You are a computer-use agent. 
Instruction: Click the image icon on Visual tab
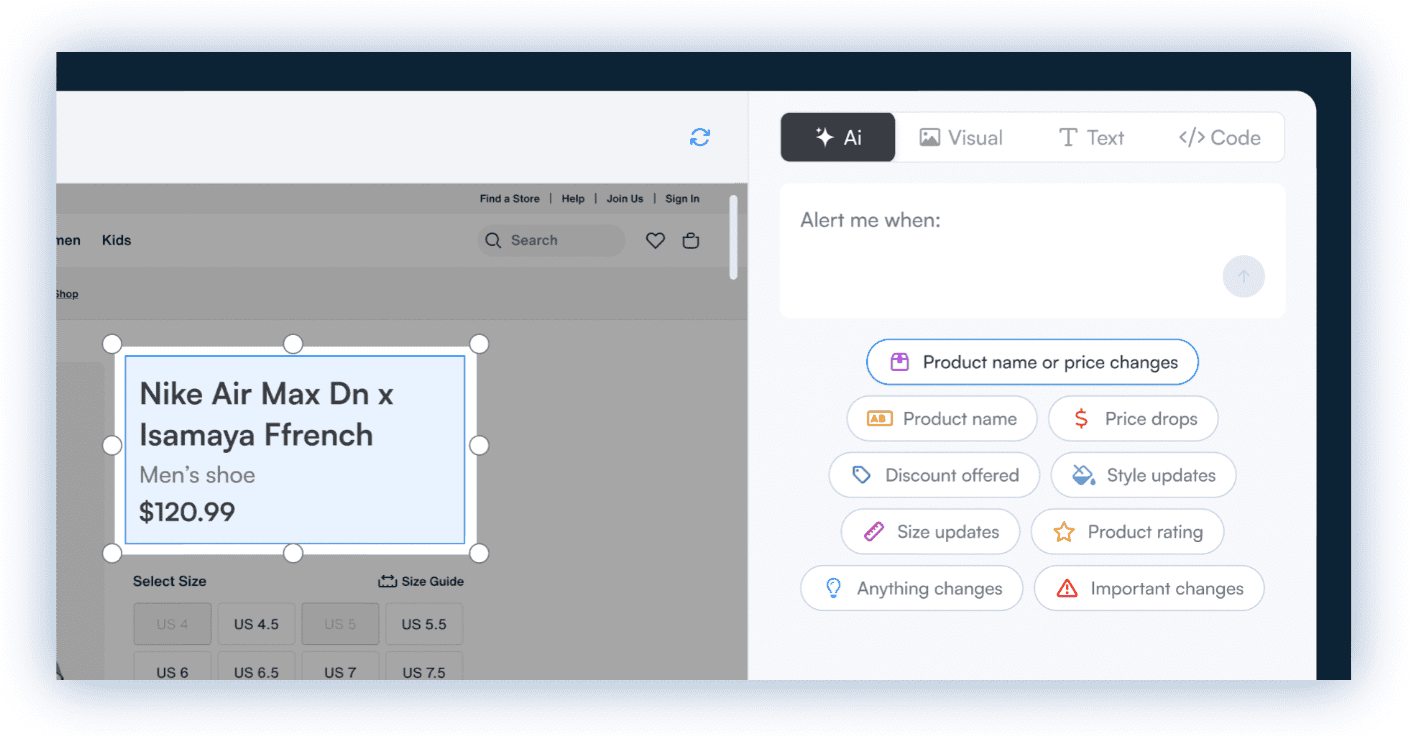pos(930,137)
